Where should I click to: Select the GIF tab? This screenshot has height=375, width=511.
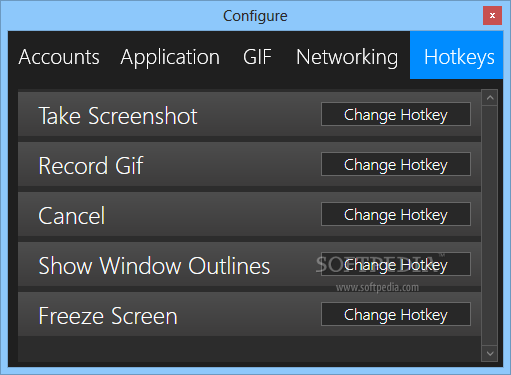tap(257, 57)
